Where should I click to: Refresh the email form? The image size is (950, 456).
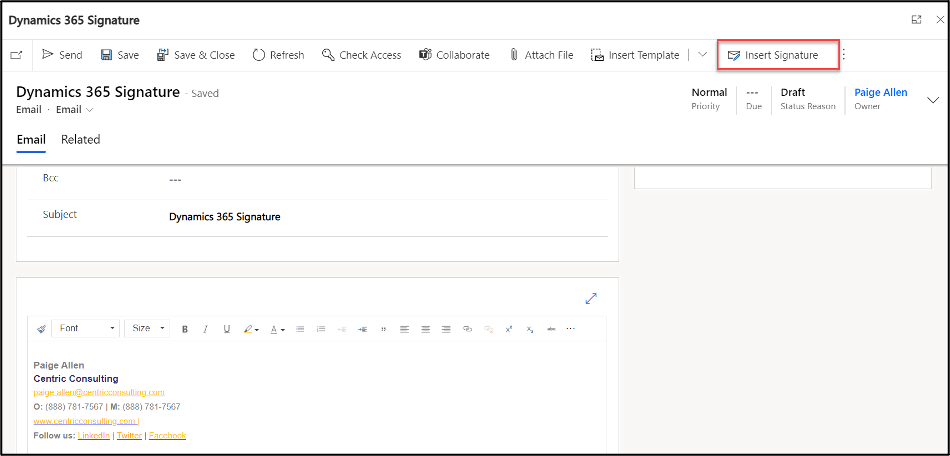(x=259, y=55)
